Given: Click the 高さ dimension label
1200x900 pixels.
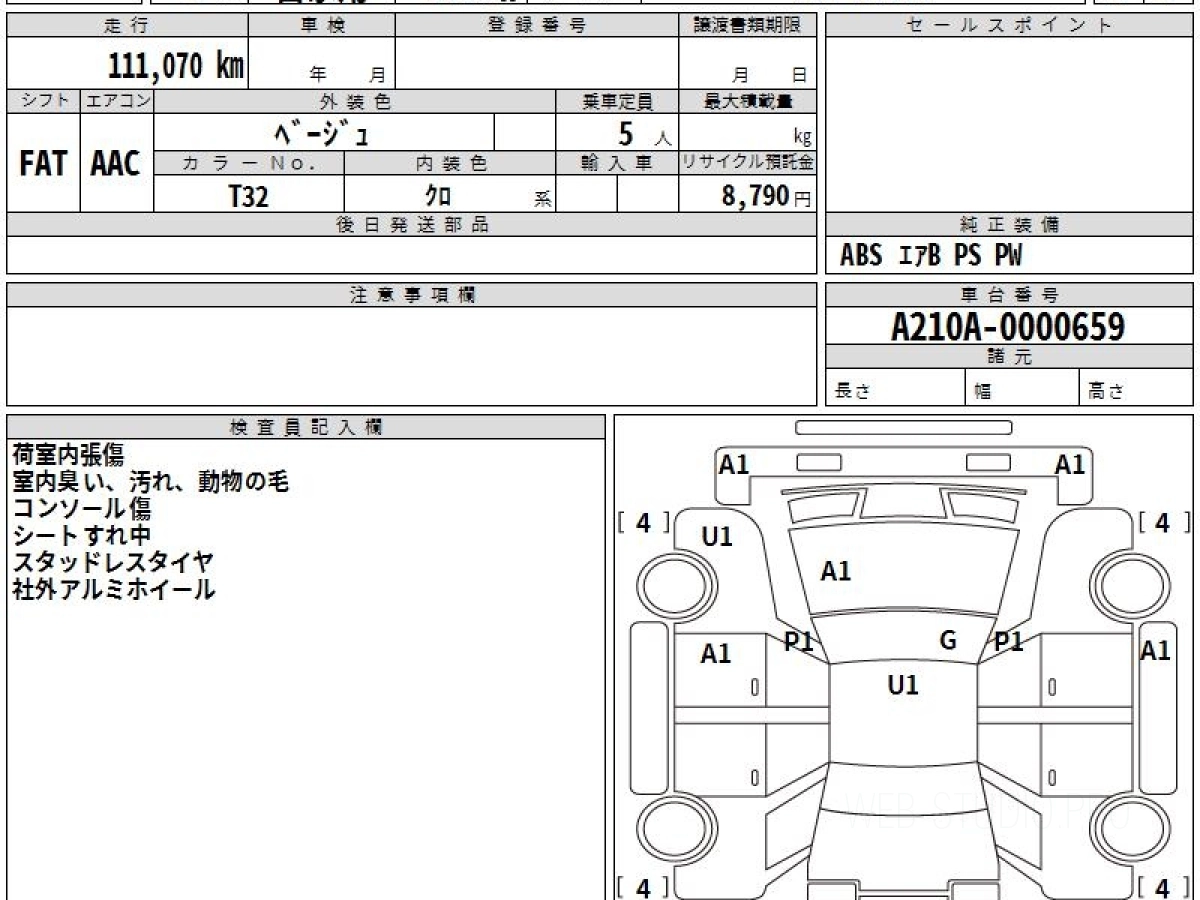Looking at the screenshot, I should coord(1106,393).
